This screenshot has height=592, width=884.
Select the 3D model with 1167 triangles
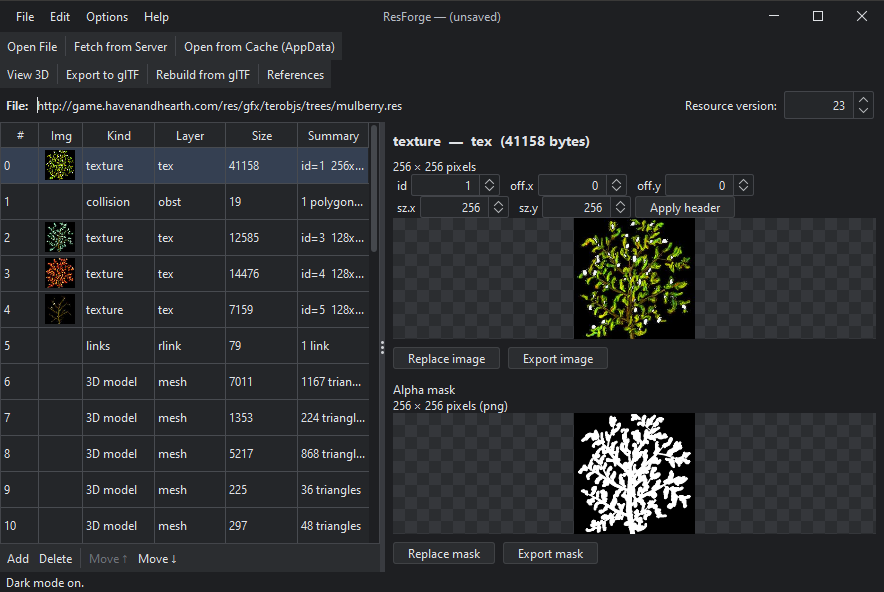click(x=184, y=382)
